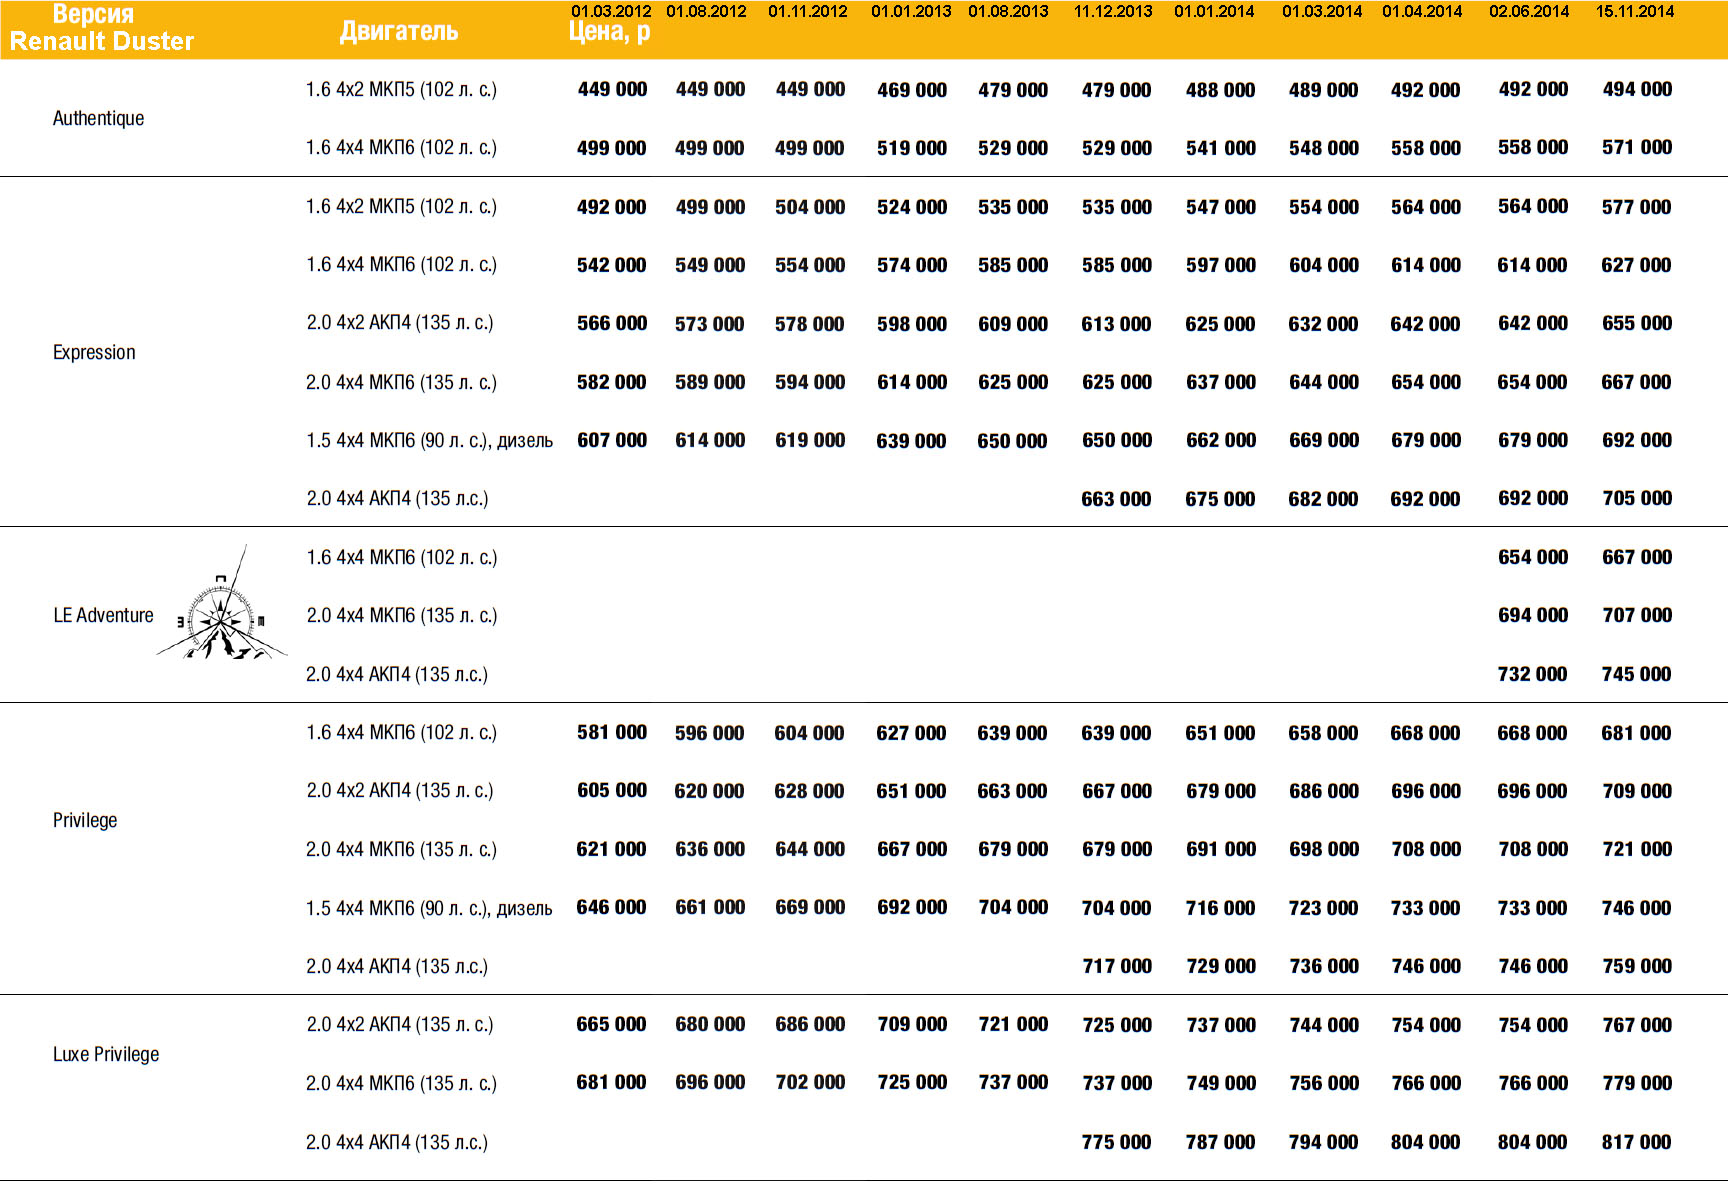1728x1187 pixels.
Task: Click the 'Цена, р' header label
Action: (x=610, y=32)
